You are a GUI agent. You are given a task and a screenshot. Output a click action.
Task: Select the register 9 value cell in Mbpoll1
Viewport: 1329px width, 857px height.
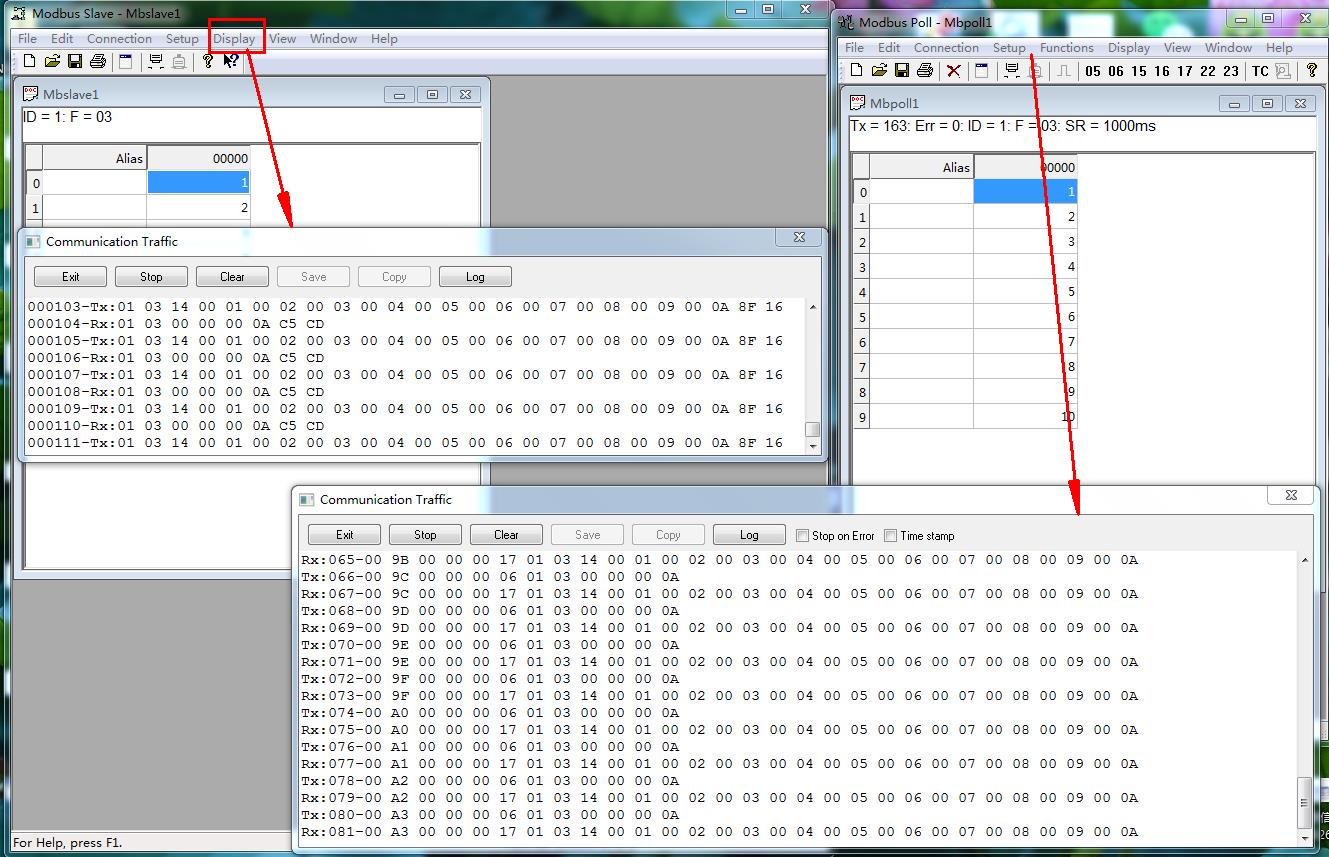[x=1025, y=417]
